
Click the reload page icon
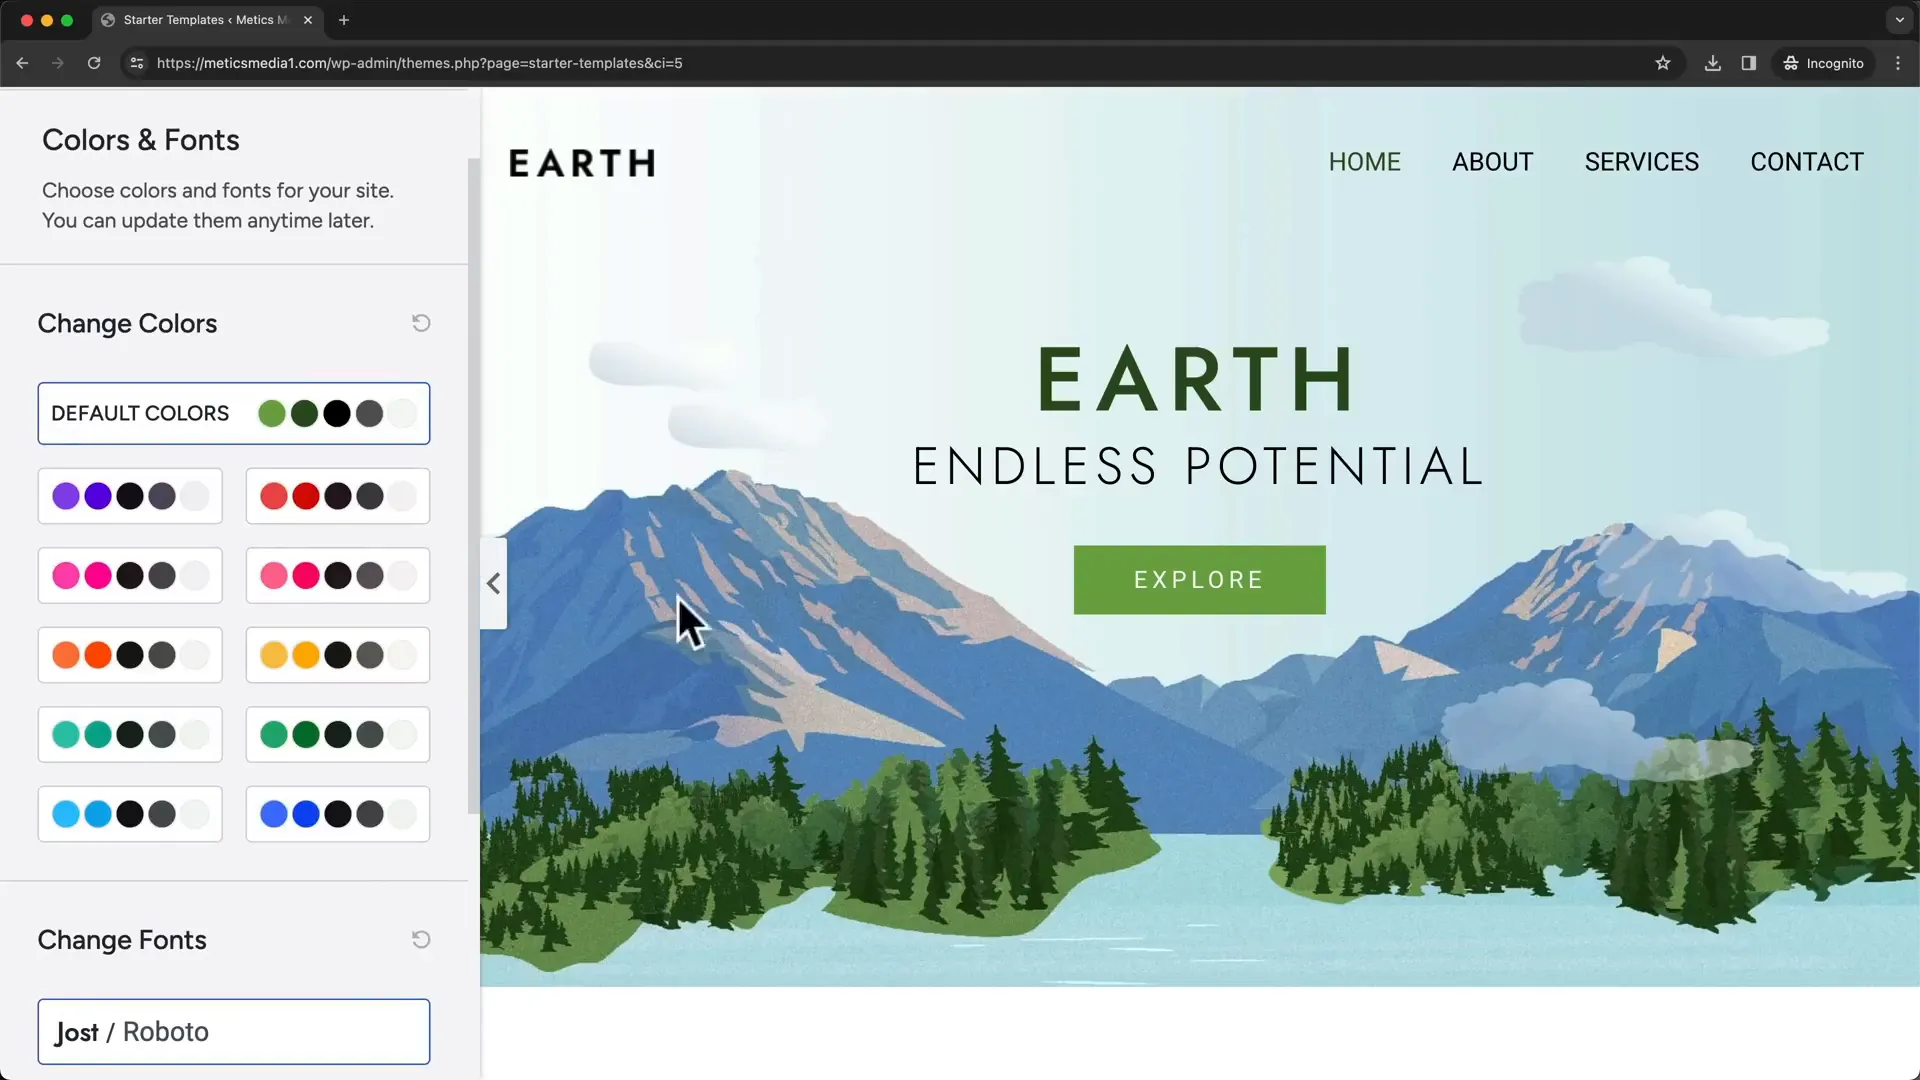[x=94, y=63]
